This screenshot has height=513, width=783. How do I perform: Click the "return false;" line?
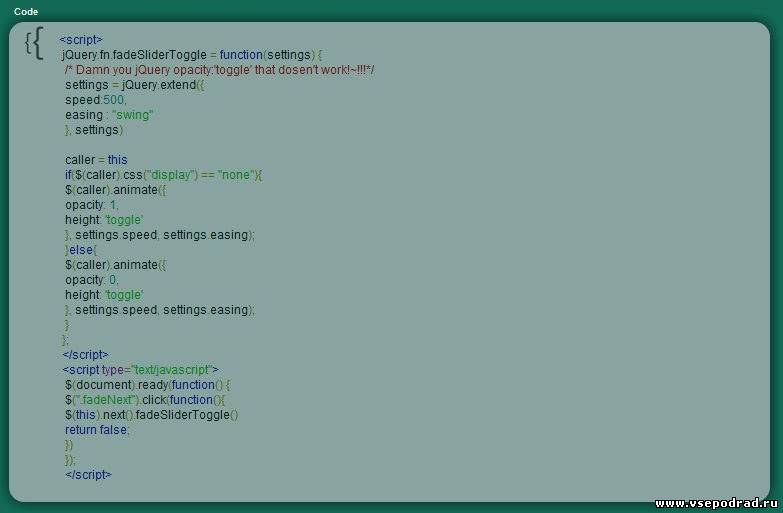tap(97, 430)
